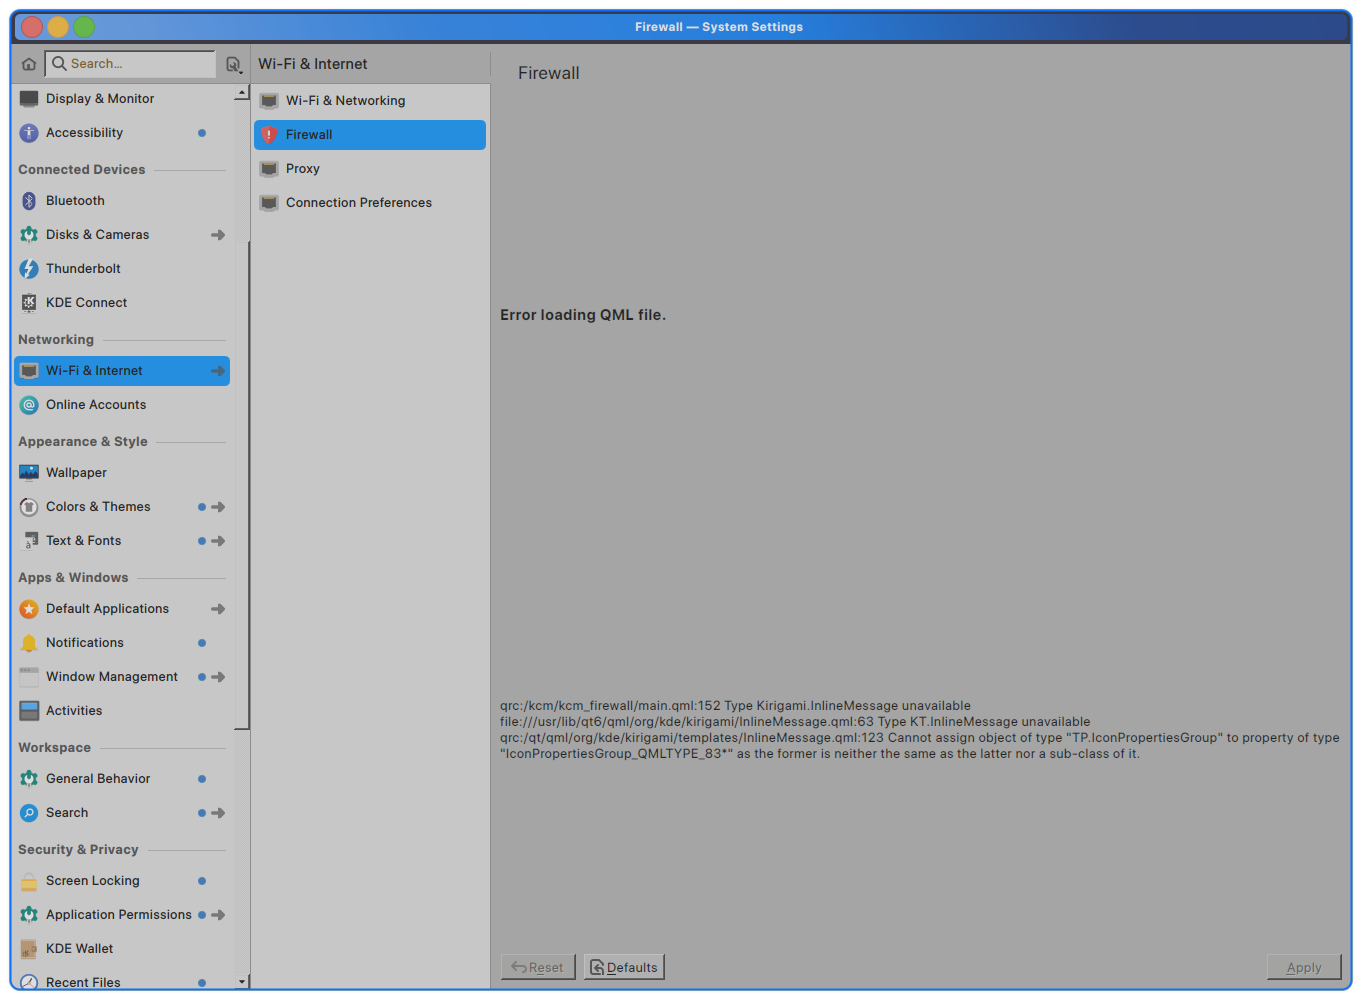Screen dimensions: 1362x1000
Task: Click the 'Security & Privacy' section header
Action: pyautogui.click(x=78, y=850)
